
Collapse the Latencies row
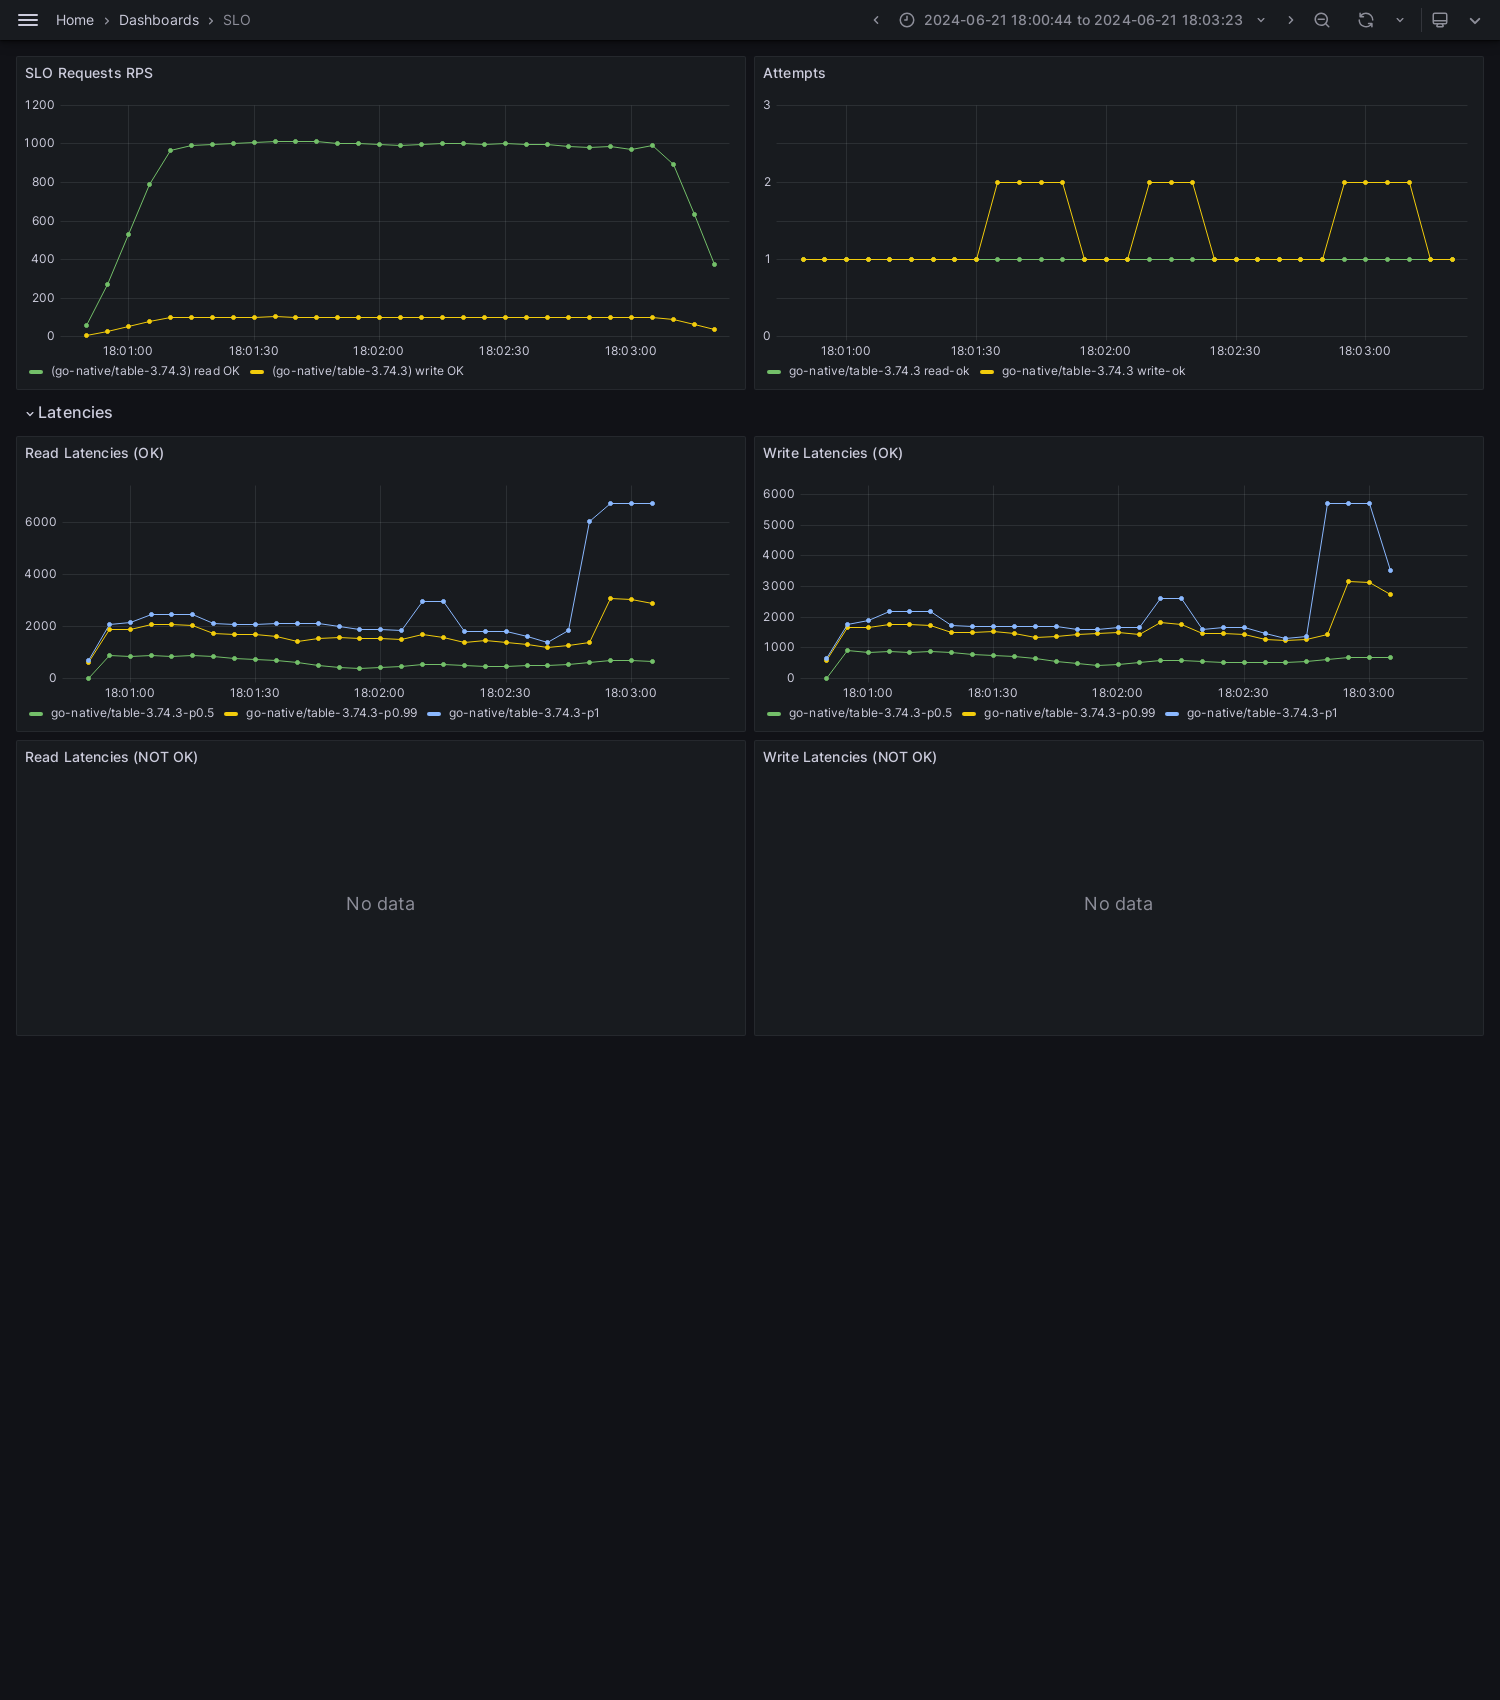[69, 413]
